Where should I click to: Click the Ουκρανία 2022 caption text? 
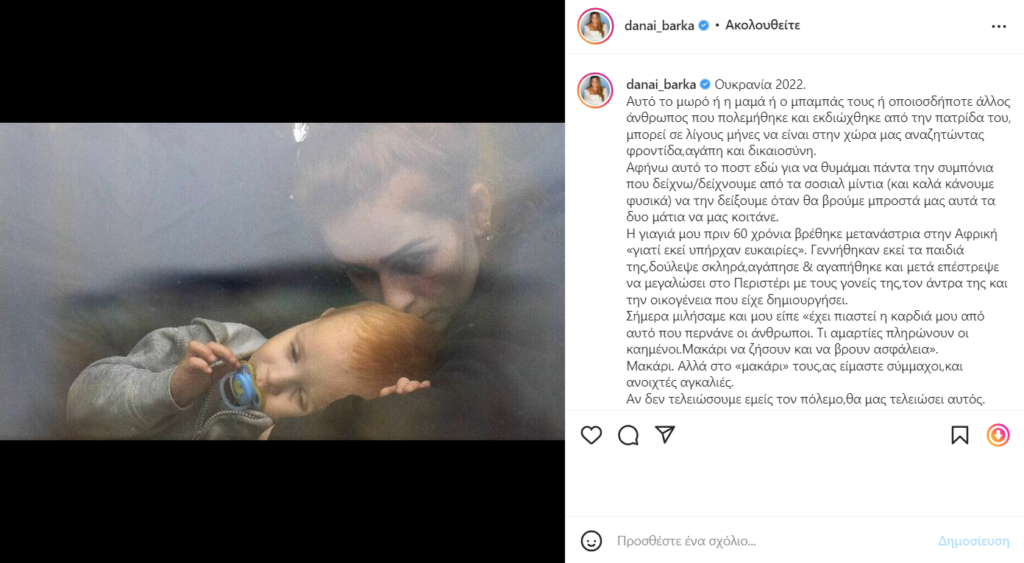[x=760, y=84]
